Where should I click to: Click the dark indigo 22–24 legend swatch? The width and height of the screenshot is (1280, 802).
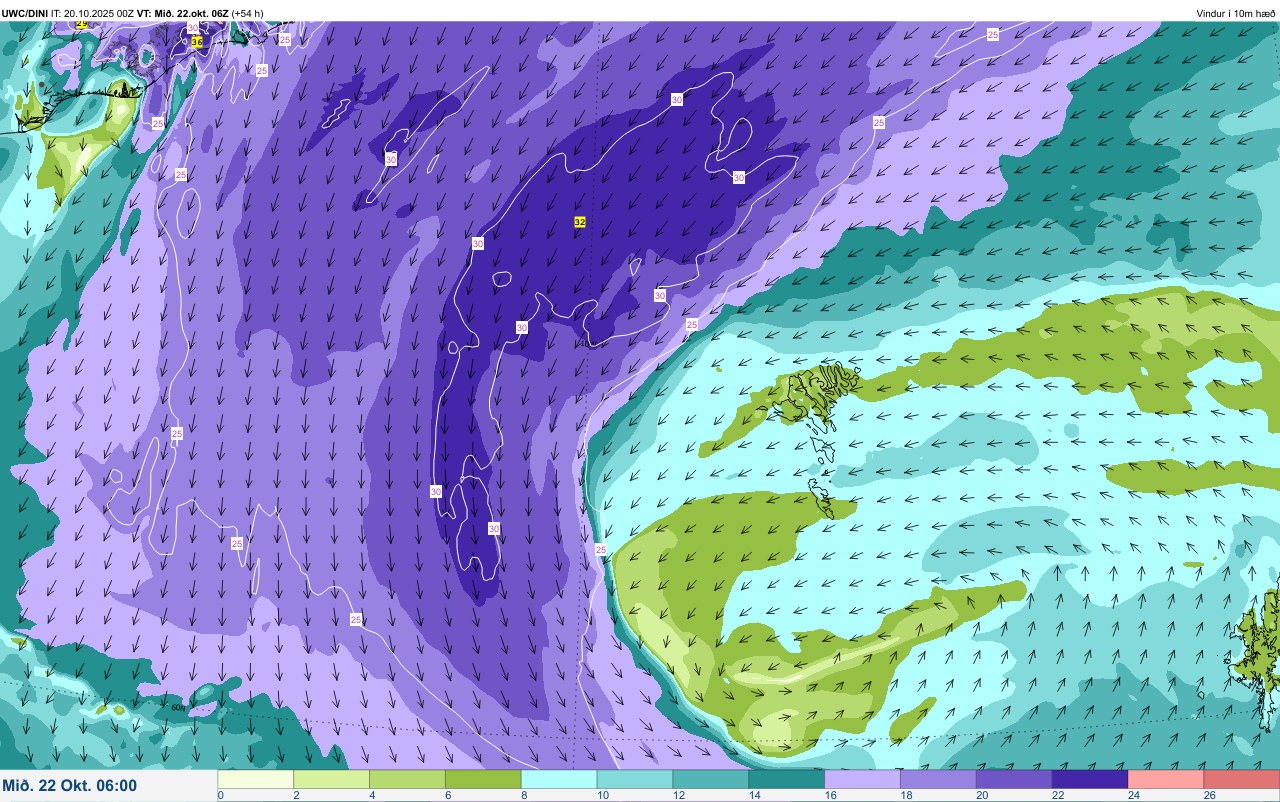click(1091, 779)
